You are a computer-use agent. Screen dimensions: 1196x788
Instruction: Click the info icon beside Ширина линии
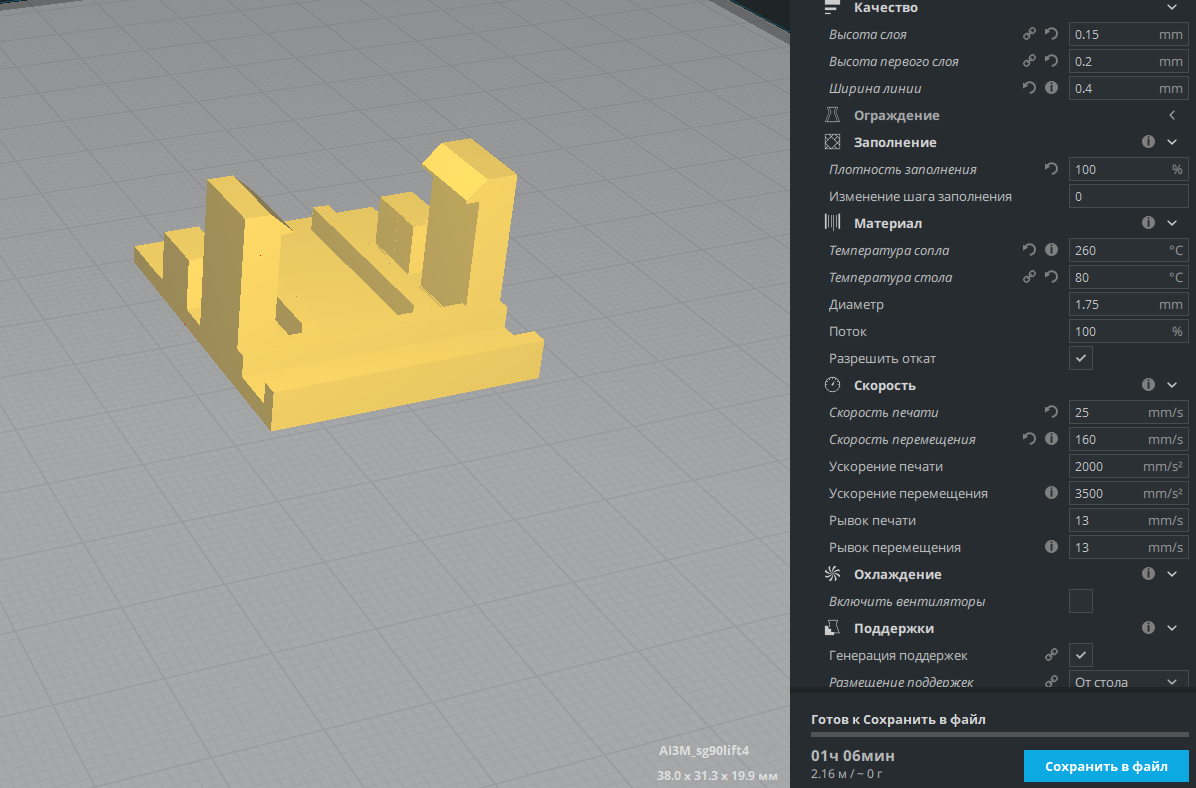[1051, 88]
